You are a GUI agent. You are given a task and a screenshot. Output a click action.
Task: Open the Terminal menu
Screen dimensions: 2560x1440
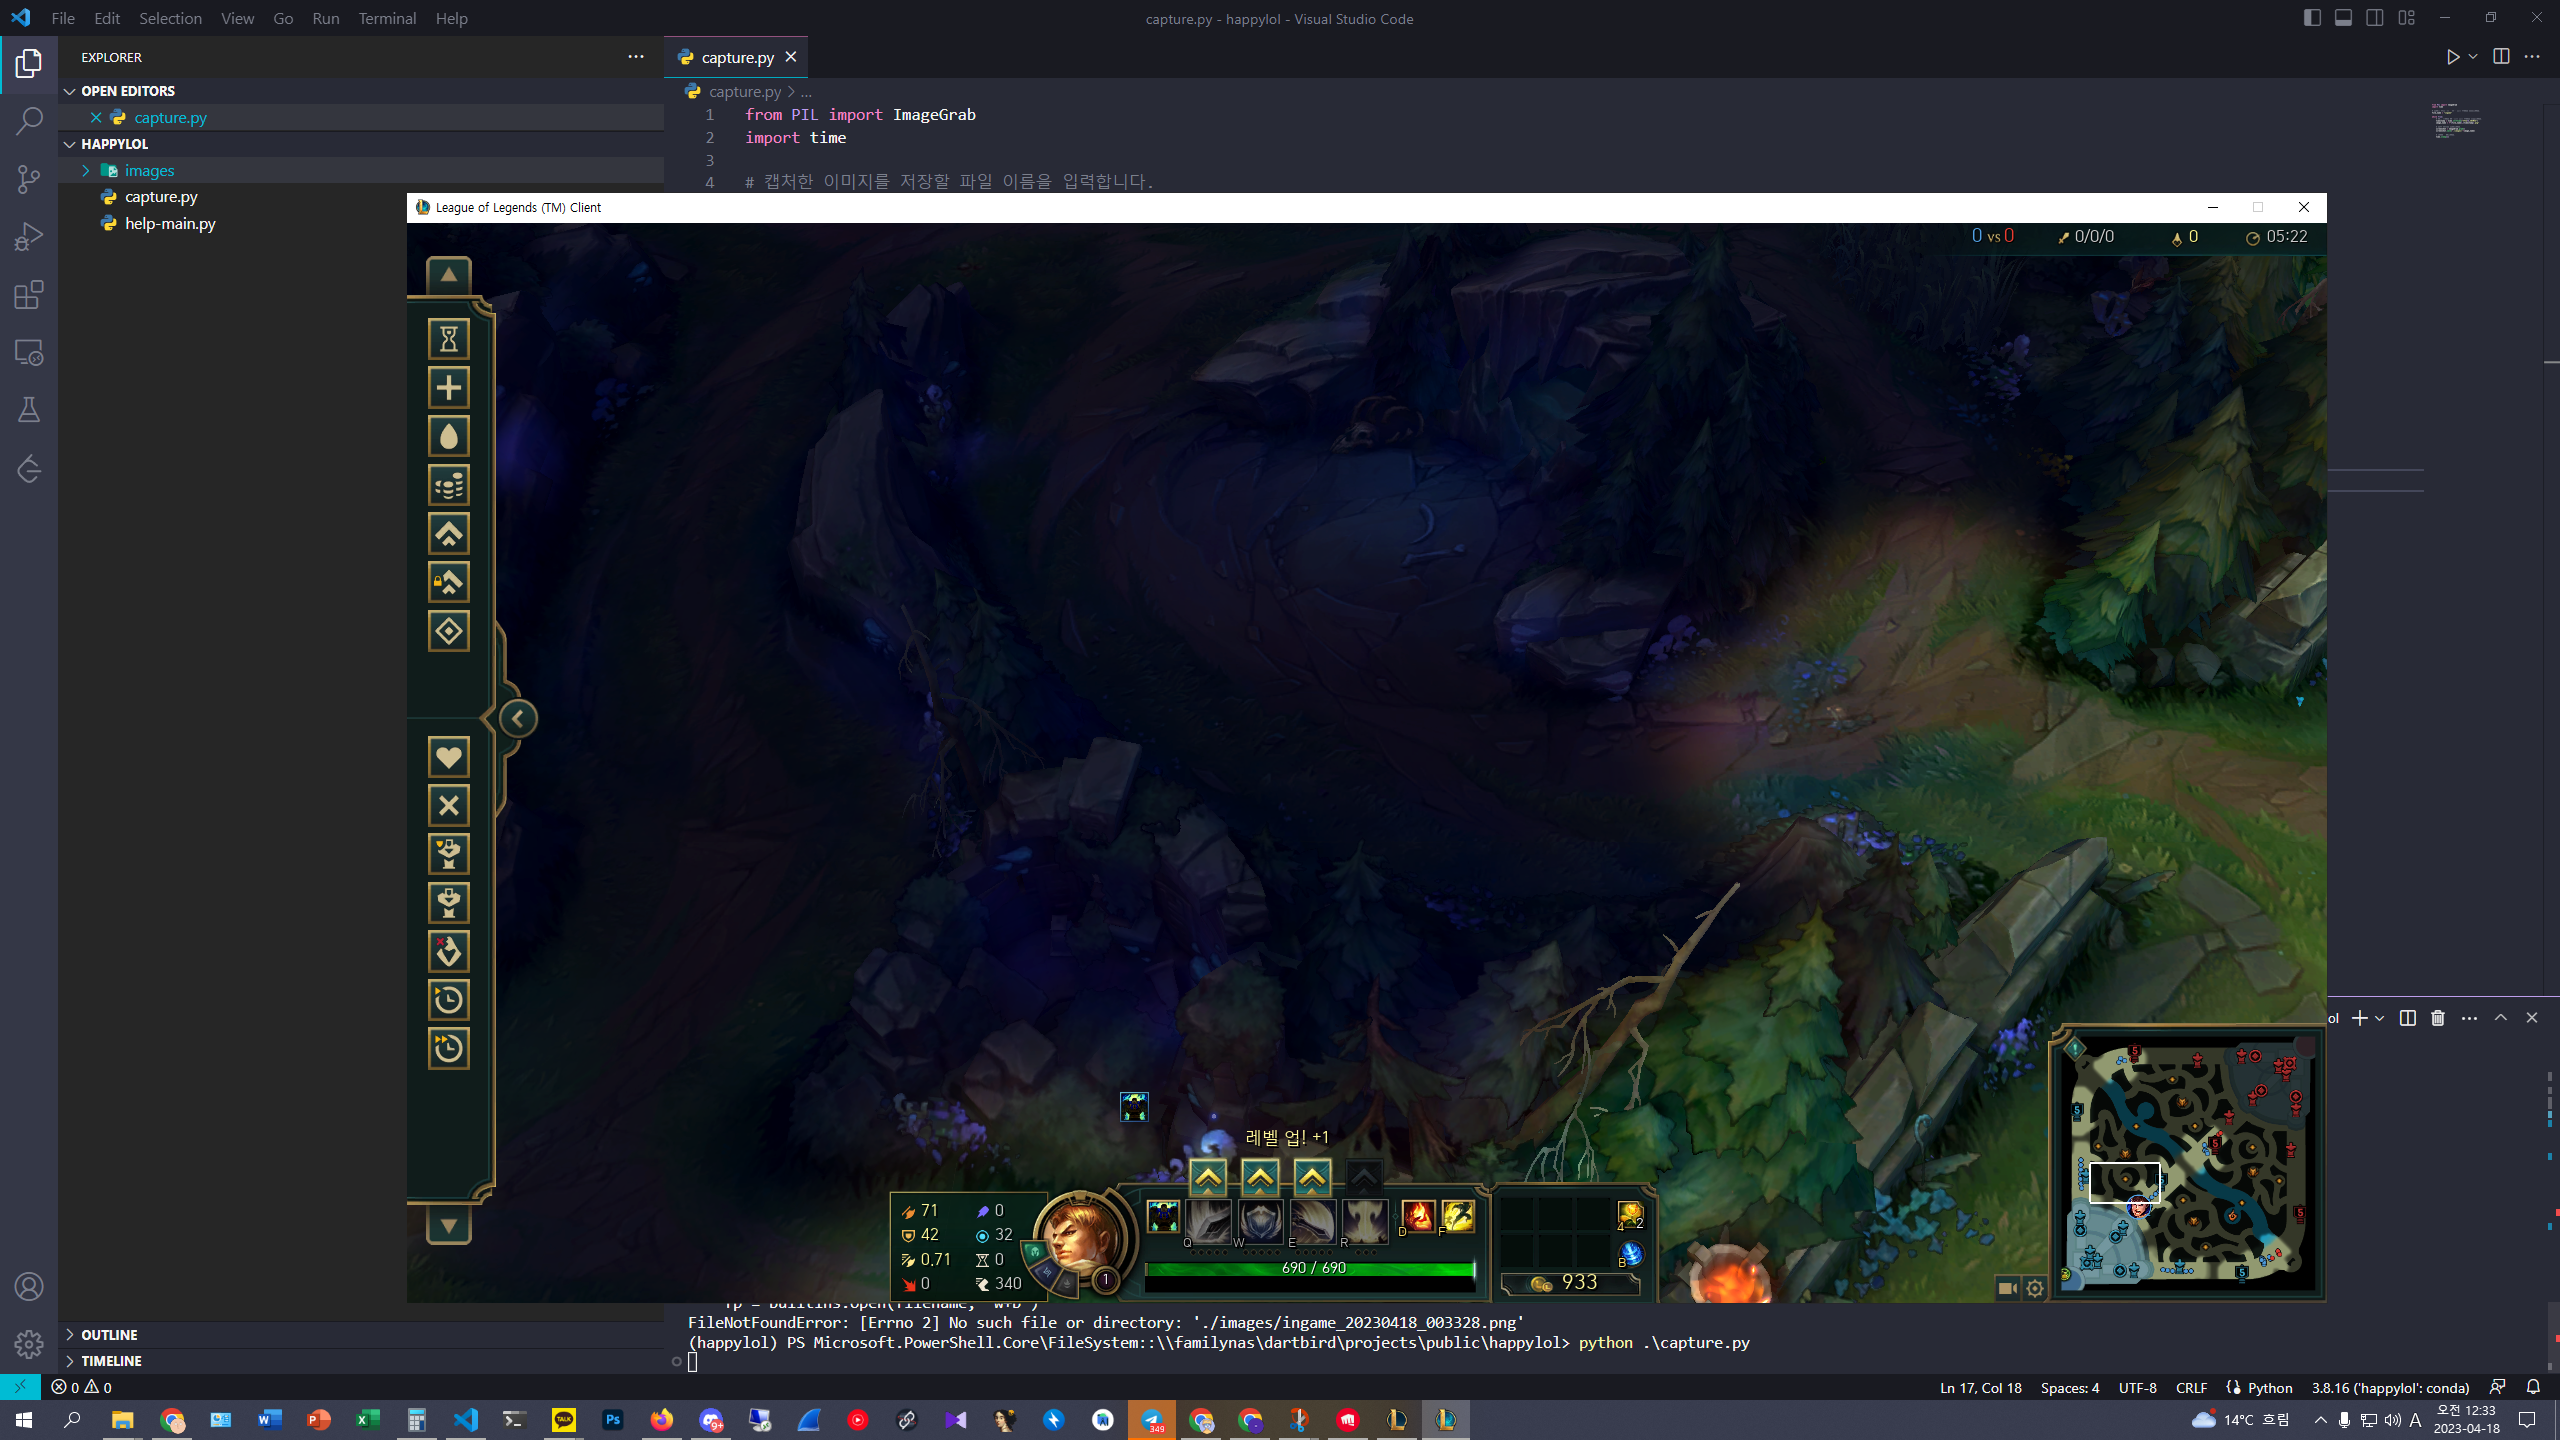(x=387, y=18)
